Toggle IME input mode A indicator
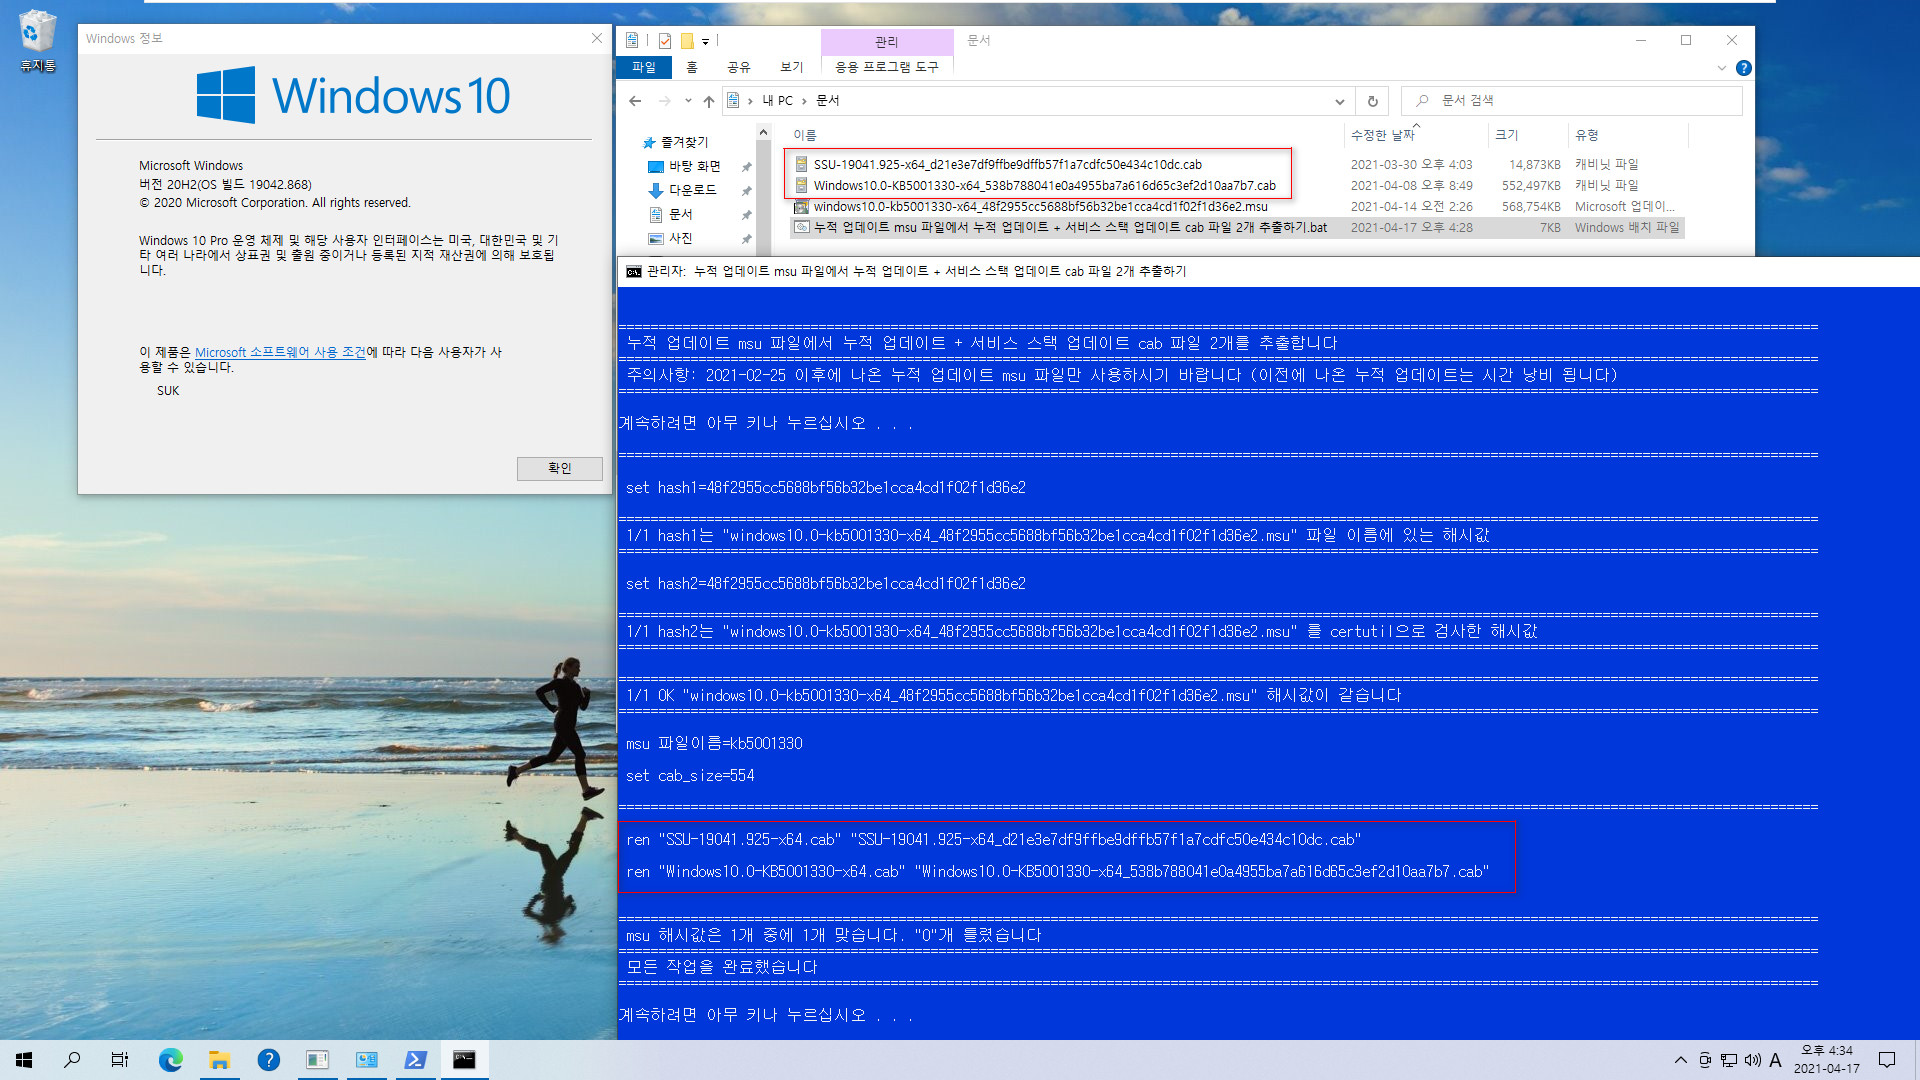 (1775, 1060)
